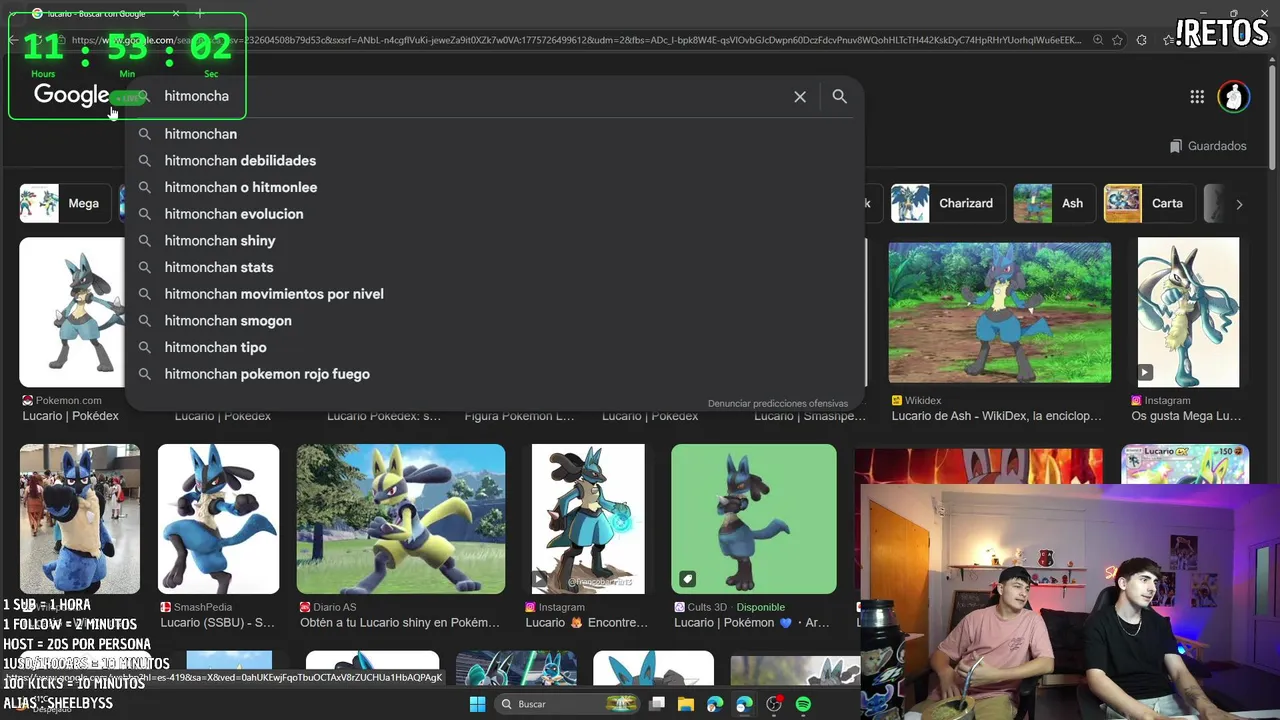The height and width of the screenshot is (720, 1280).
Task: Click 'Lucario de Ash - WikiDex' caption link
Action: click(x=996, y=416)
